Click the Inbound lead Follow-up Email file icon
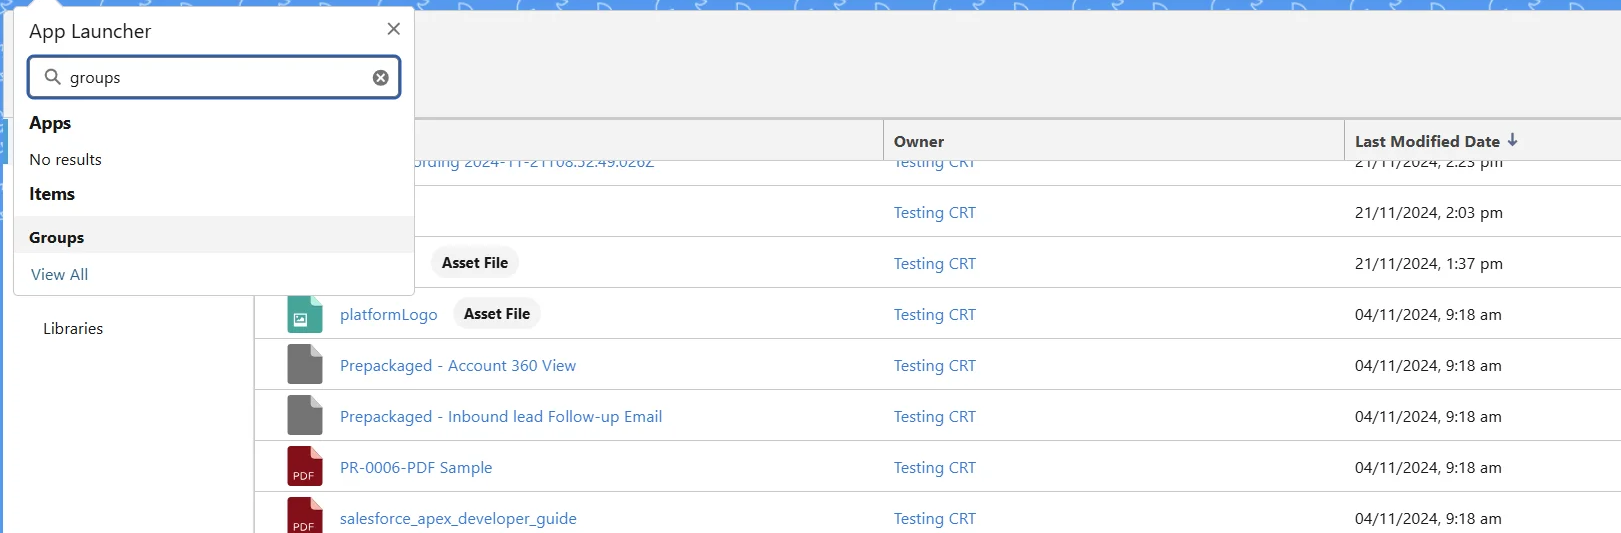Screen dimensions: 1621x533 click(x=304, y=416)
